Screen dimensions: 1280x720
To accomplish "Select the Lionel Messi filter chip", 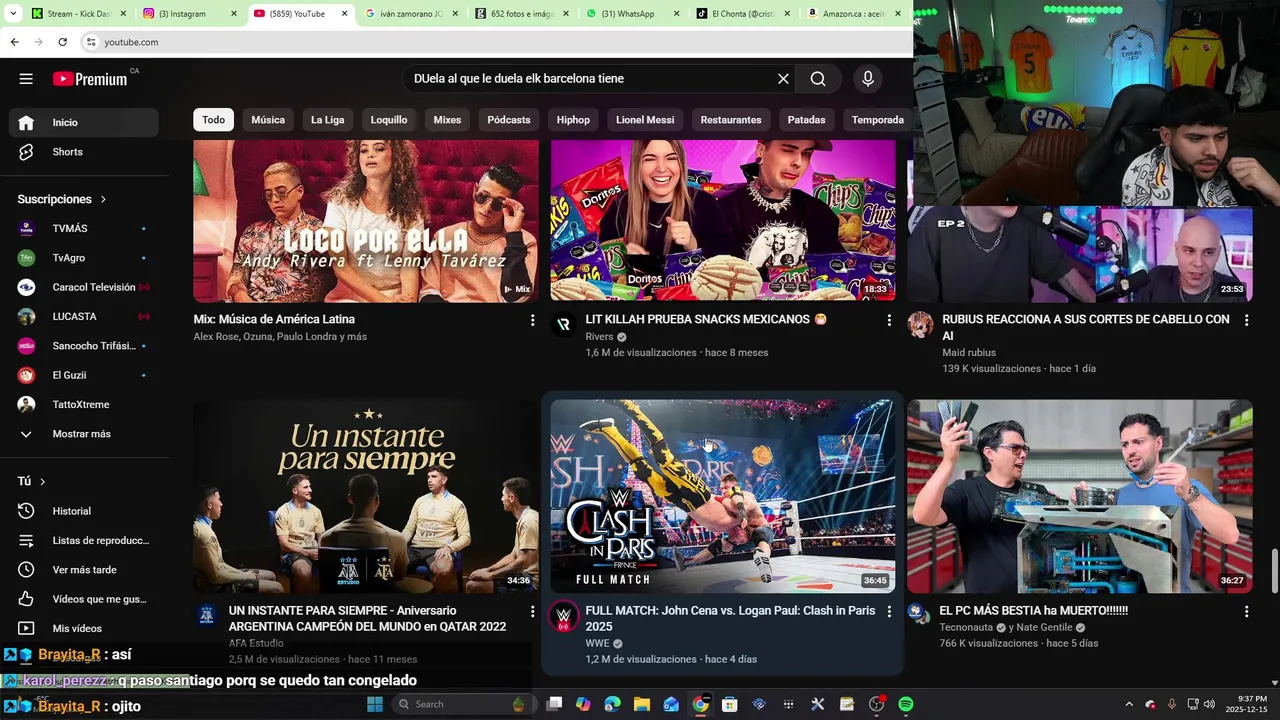I will 645,120.
